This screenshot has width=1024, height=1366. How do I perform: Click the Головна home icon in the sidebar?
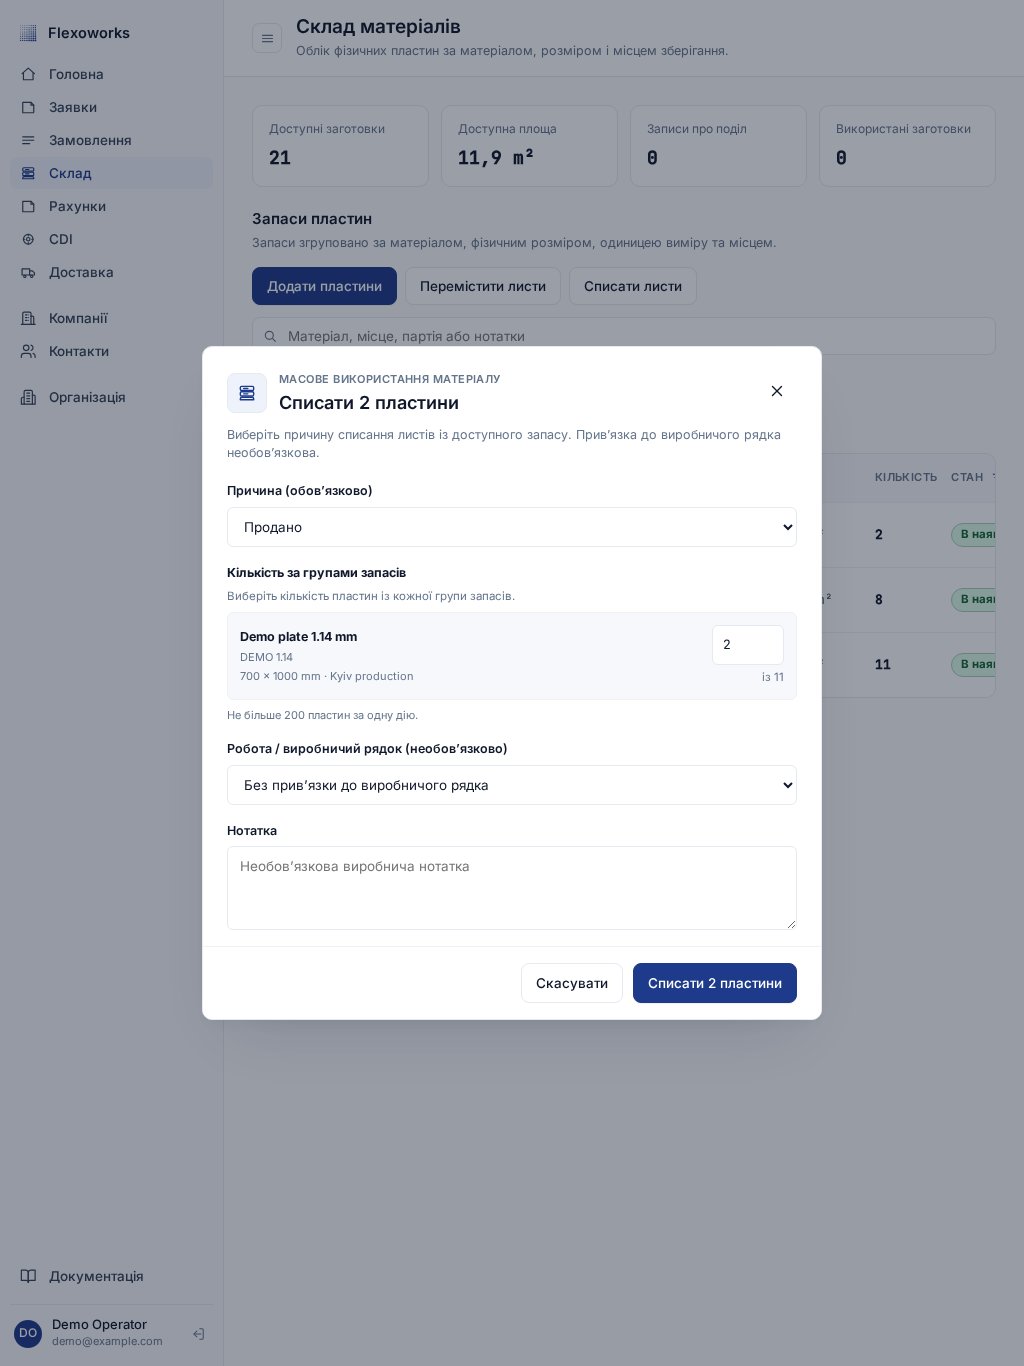tap(29, 74)
